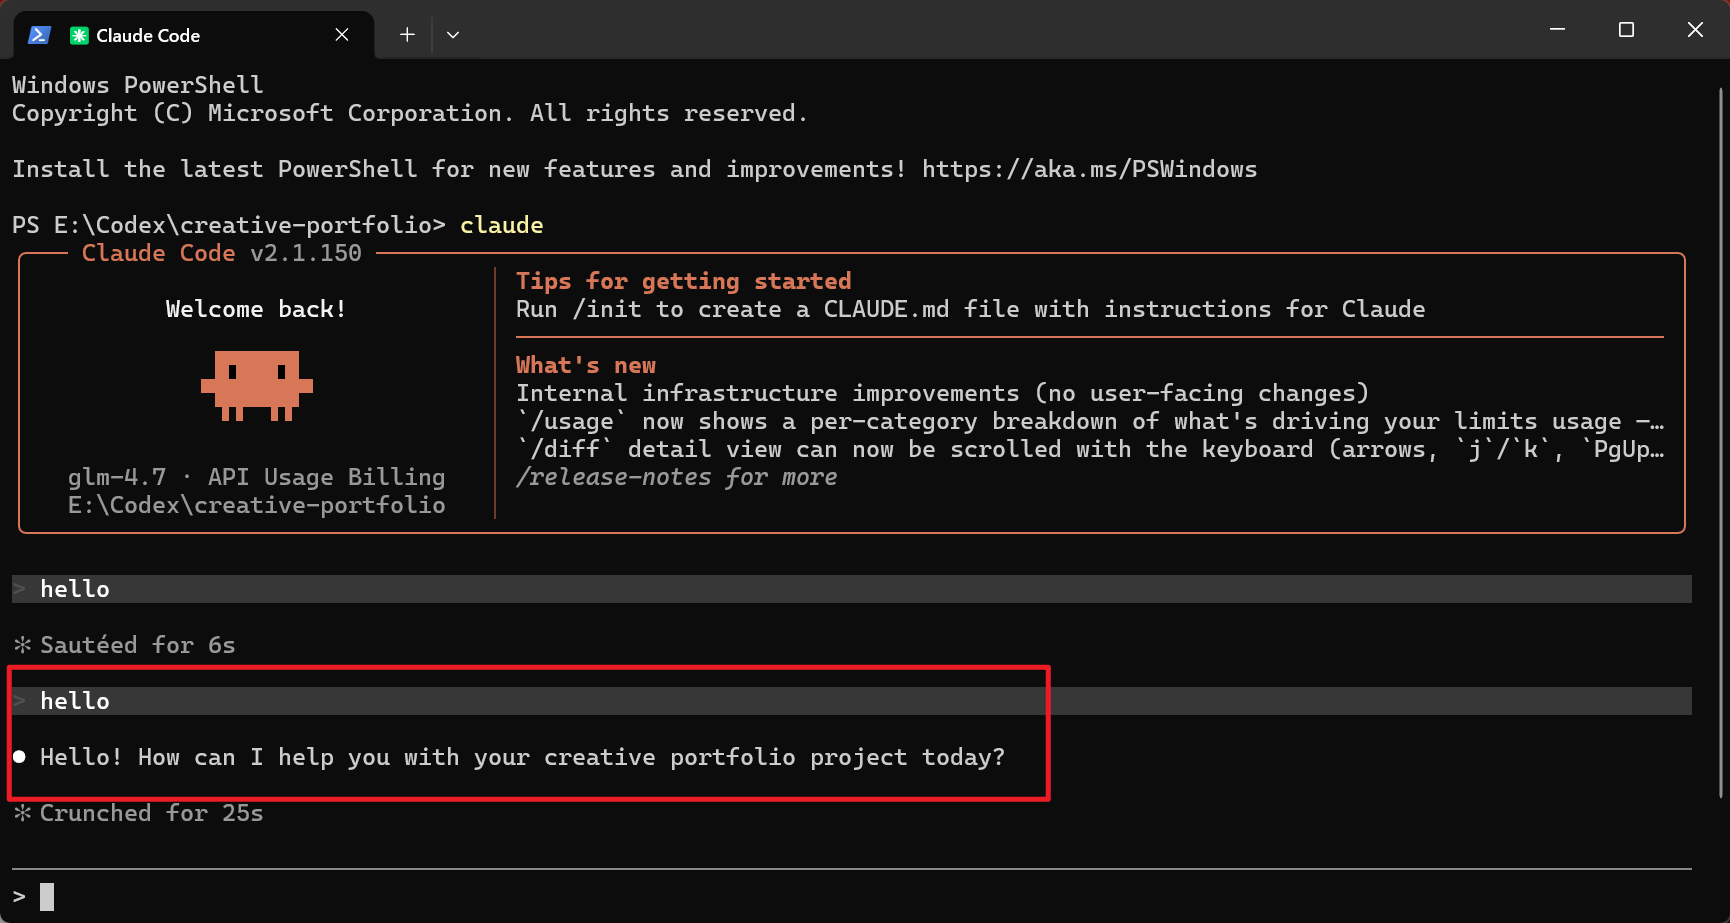Click the white bullet before Hello response
This screenshot has height=923, width=1730.
pyautogui.click(x=20, y=757)
